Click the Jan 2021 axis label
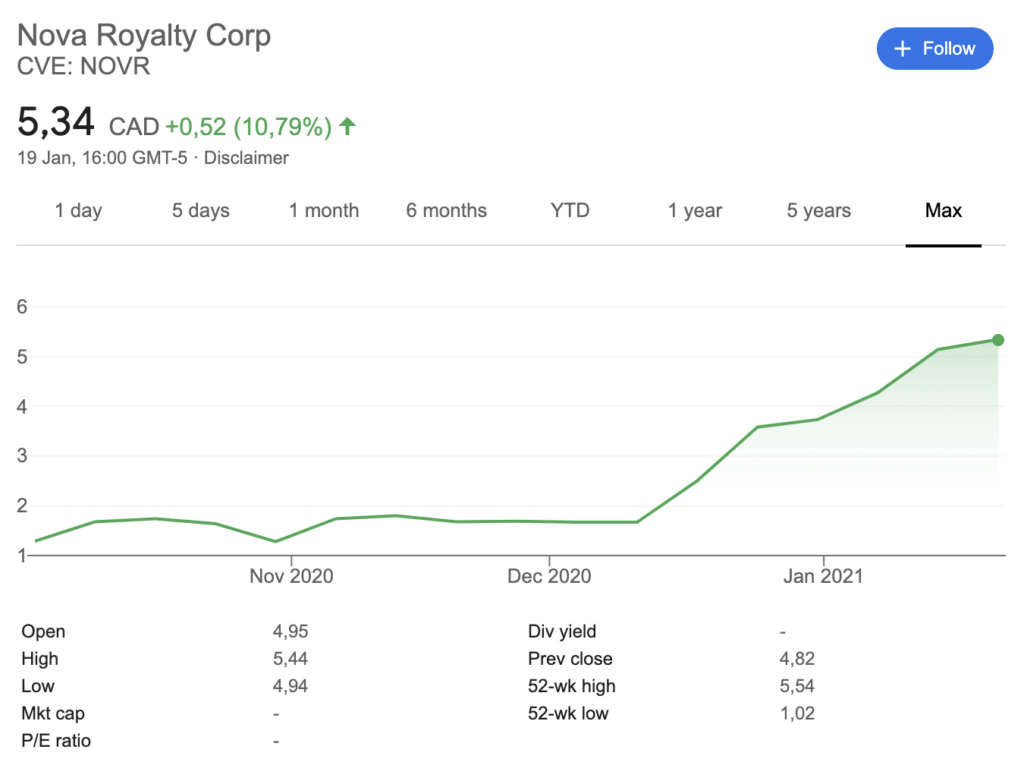 pyautogui.click(x=822, y=577)
